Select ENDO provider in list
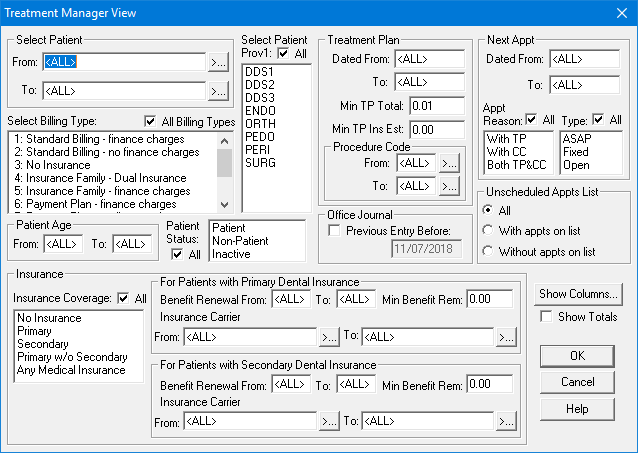This screenshot has height=453, width=638. tap(258, 111)
